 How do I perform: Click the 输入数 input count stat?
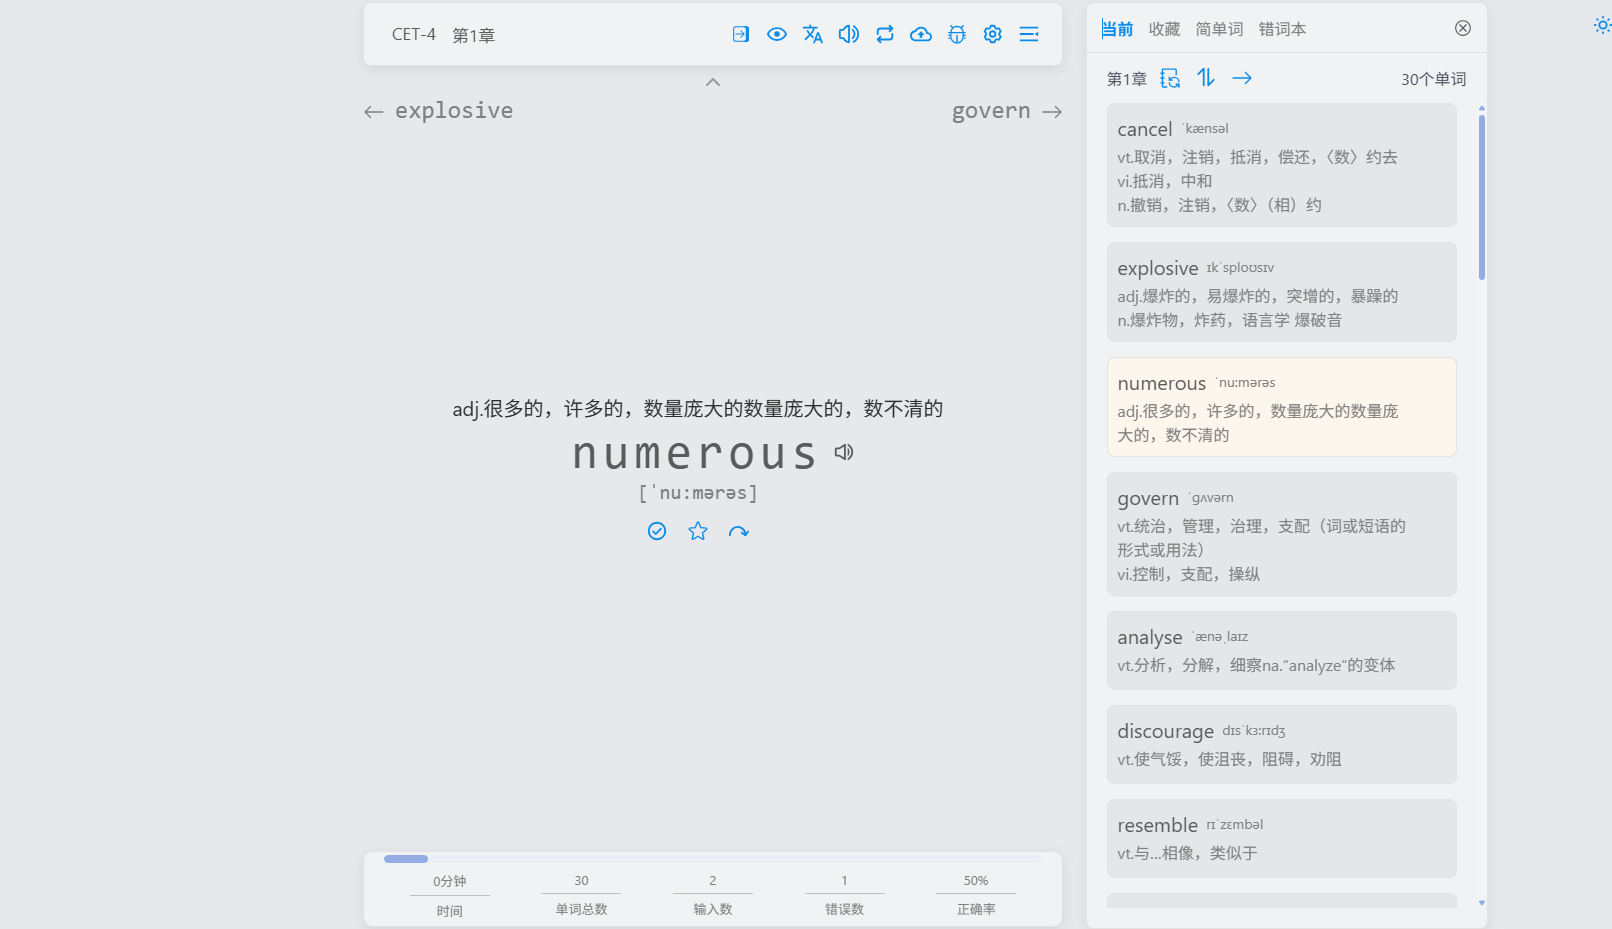(713, 895)
